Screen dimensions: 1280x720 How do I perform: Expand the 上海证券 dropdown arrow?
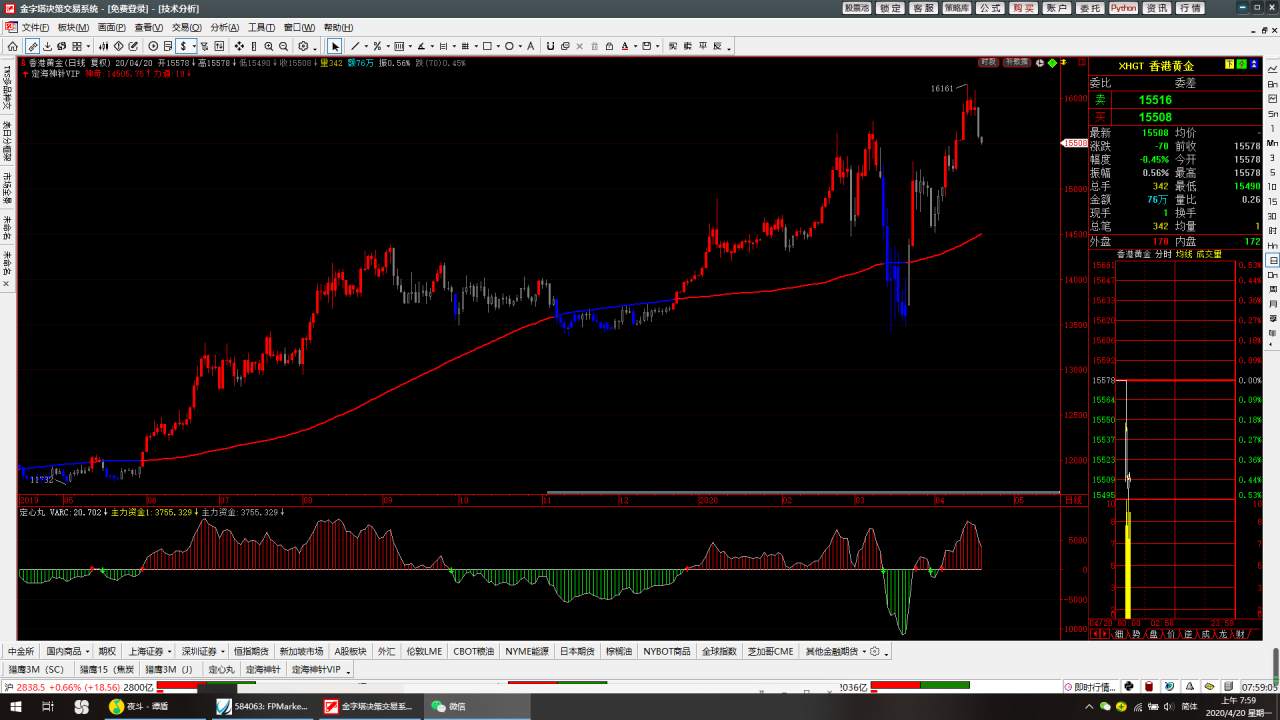tap(169, 652)
